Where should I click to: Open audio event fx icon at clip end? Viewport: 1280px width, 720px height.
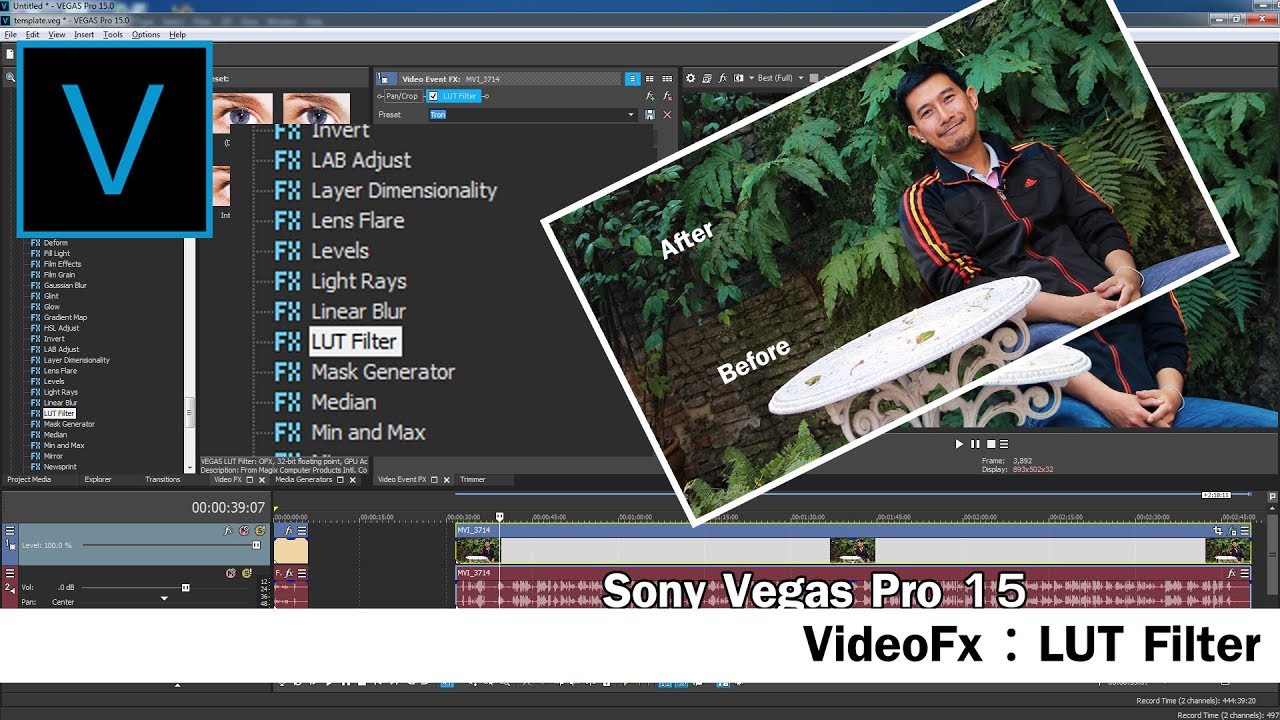(1232, 573)
